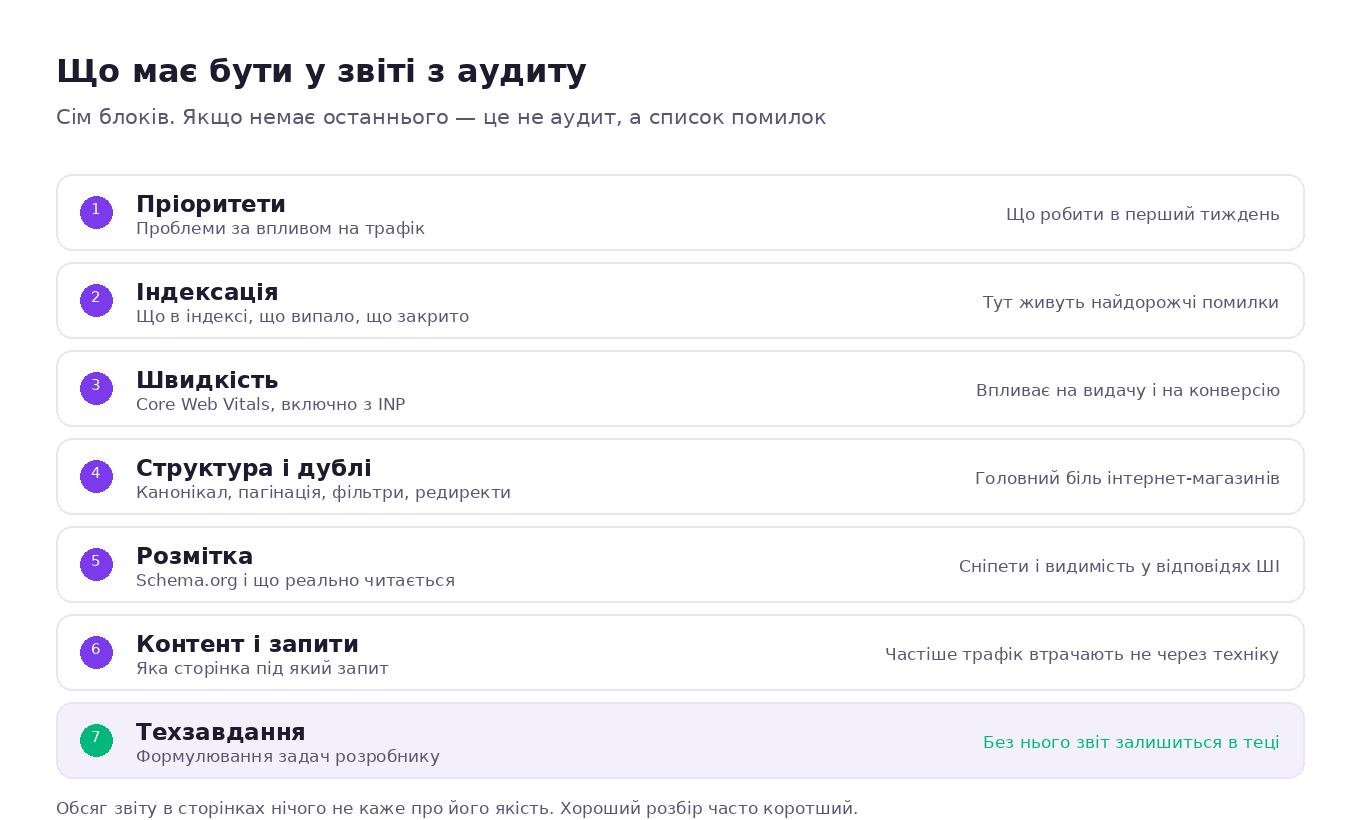The image size is (1360, 820).
Task: Select the heading 'Пріоритети'
Action: point(211,204)
